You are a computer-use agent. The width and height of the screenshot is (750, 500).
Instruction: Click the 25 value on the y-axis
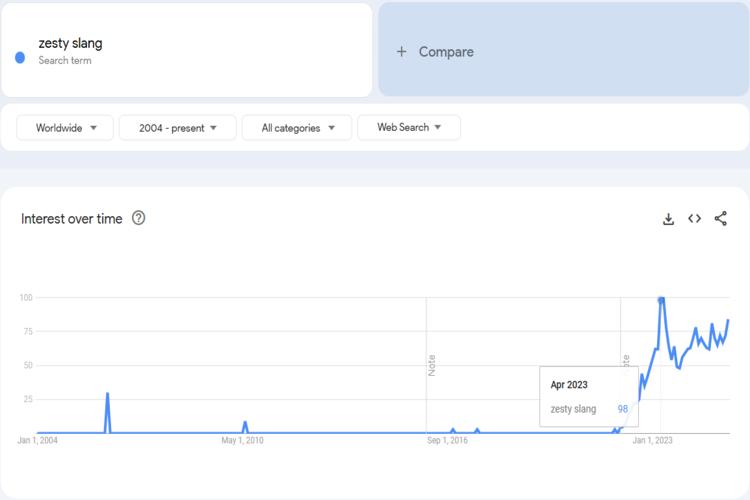point(28,399)
